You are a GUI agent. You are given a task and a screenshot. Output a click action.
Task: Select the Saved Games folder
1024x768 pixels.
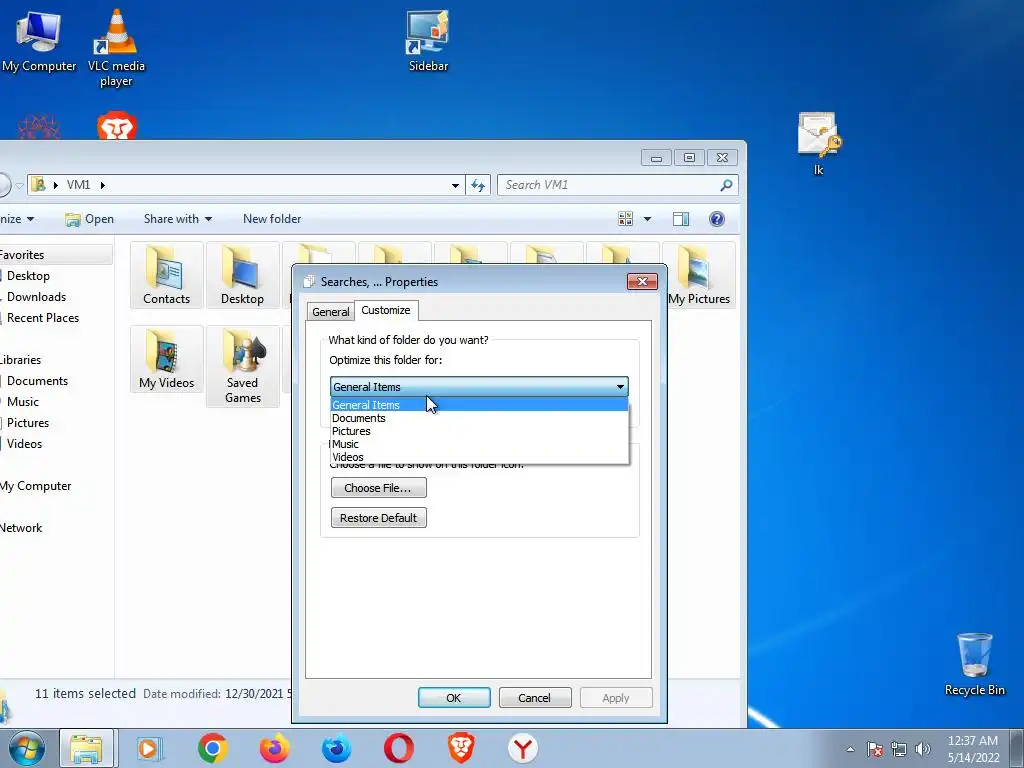[242, 366]
